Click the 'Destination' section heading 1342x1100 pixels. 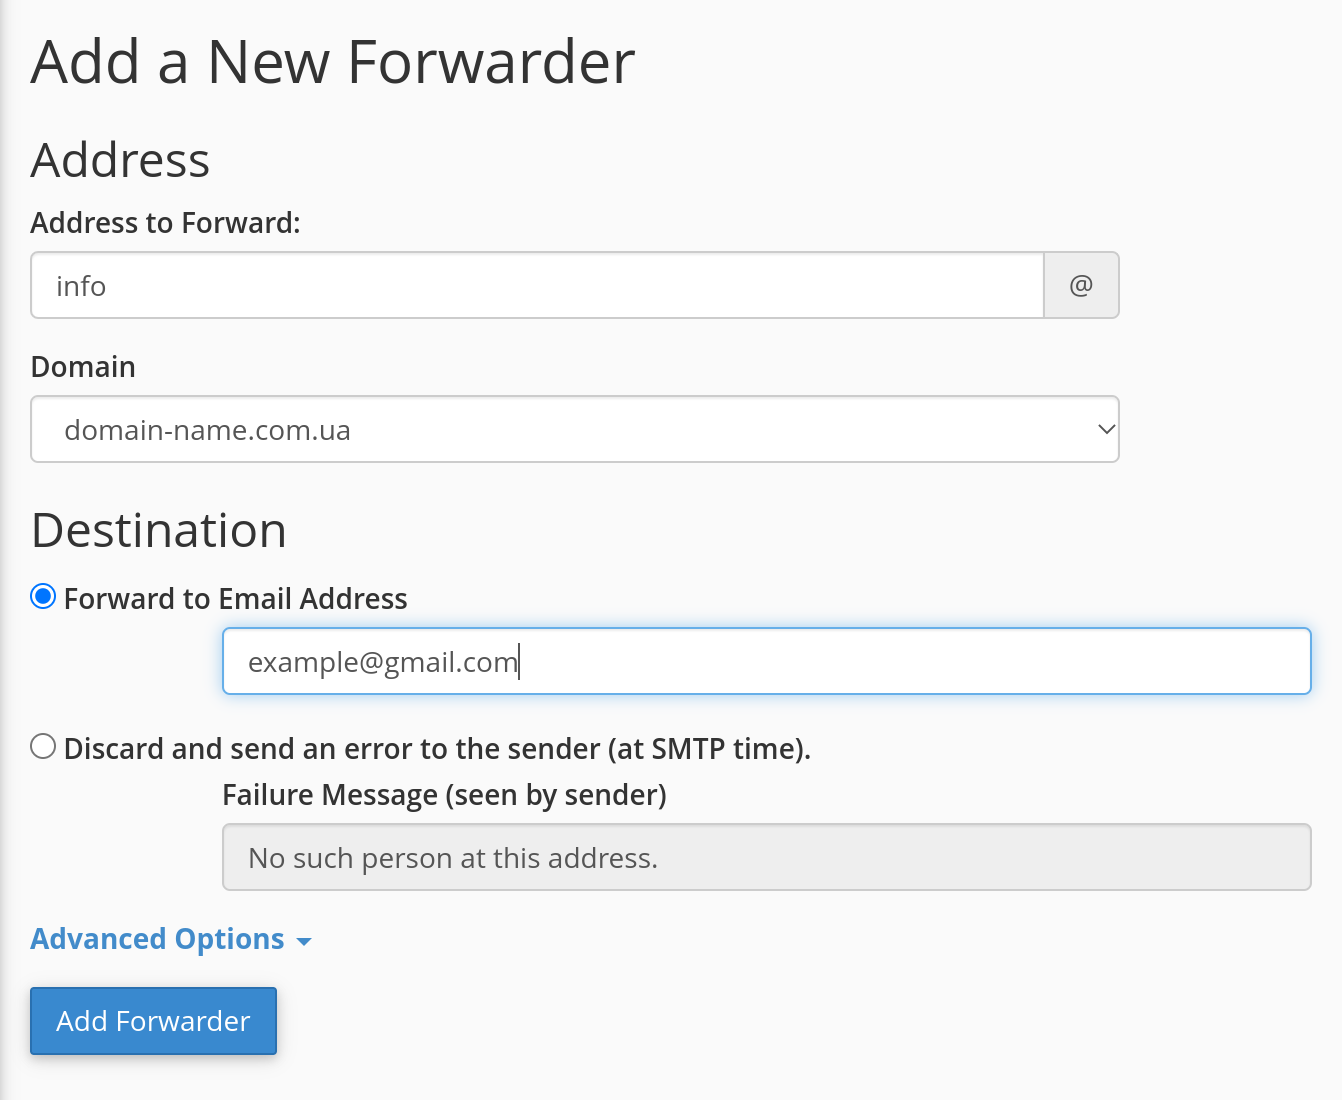(x=159, y=530)
